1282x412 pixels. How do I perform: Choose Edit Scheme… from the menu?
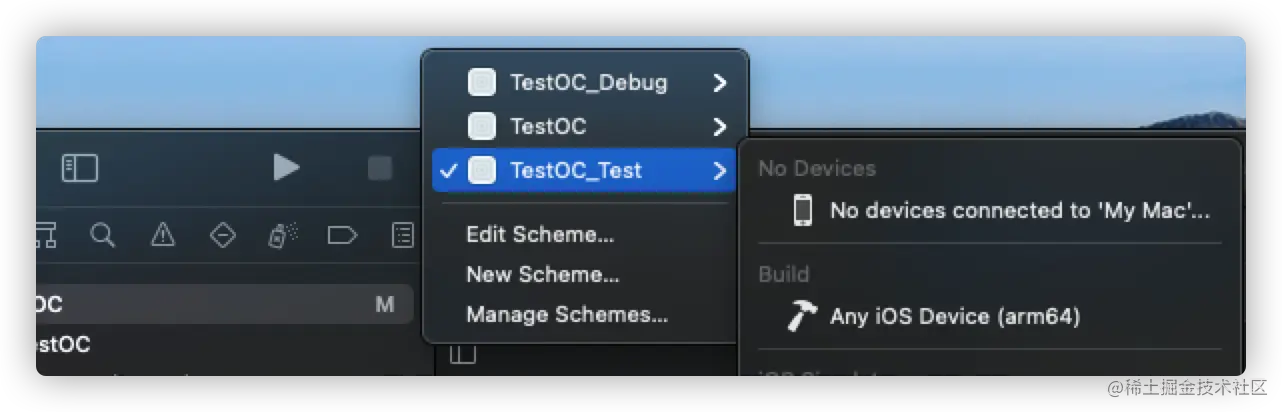tap(540, 235)
